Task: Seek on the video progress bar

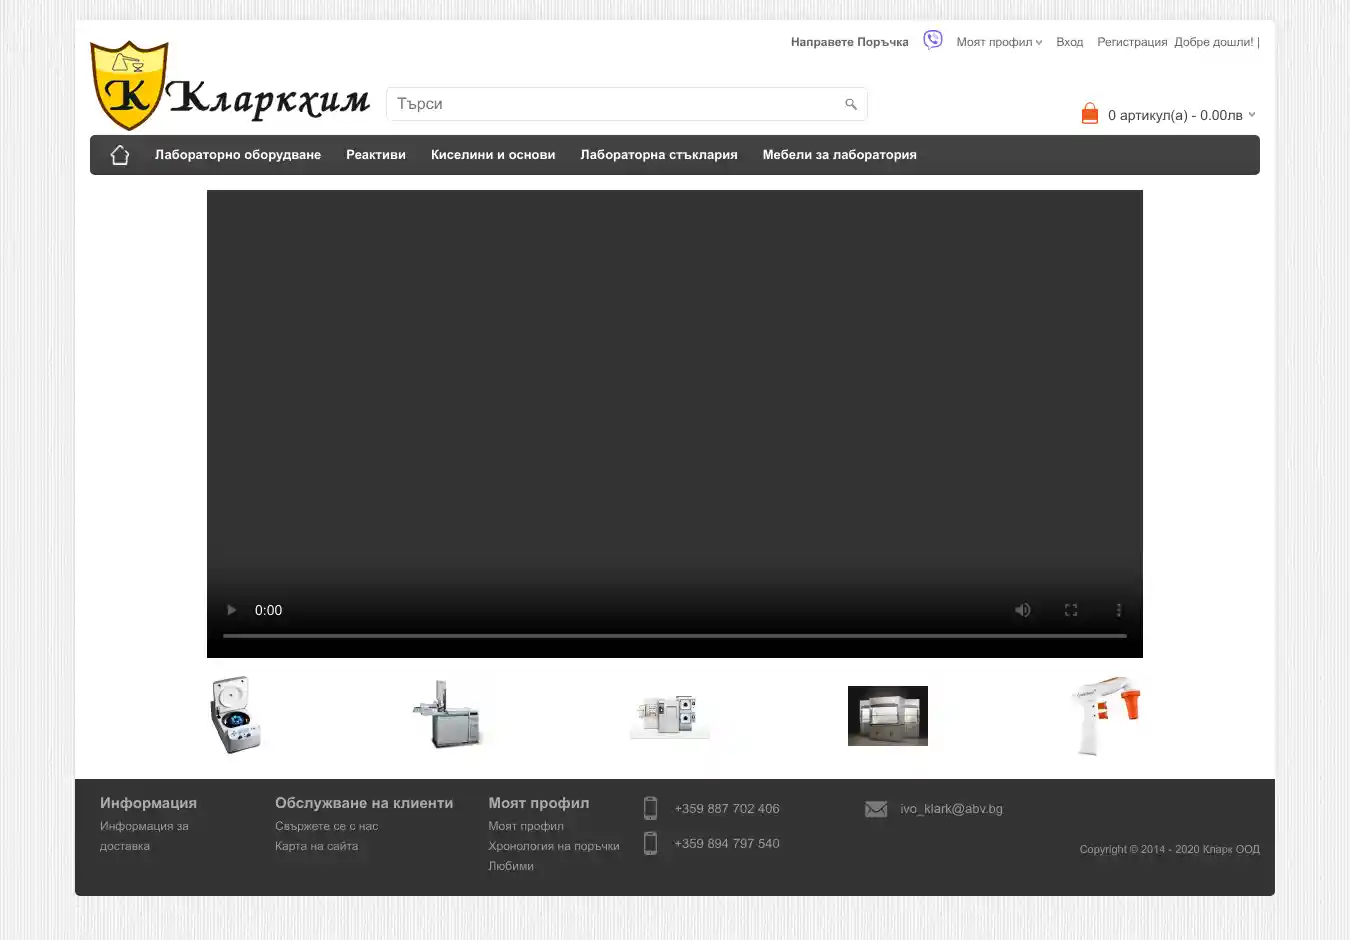Action: 674,635
